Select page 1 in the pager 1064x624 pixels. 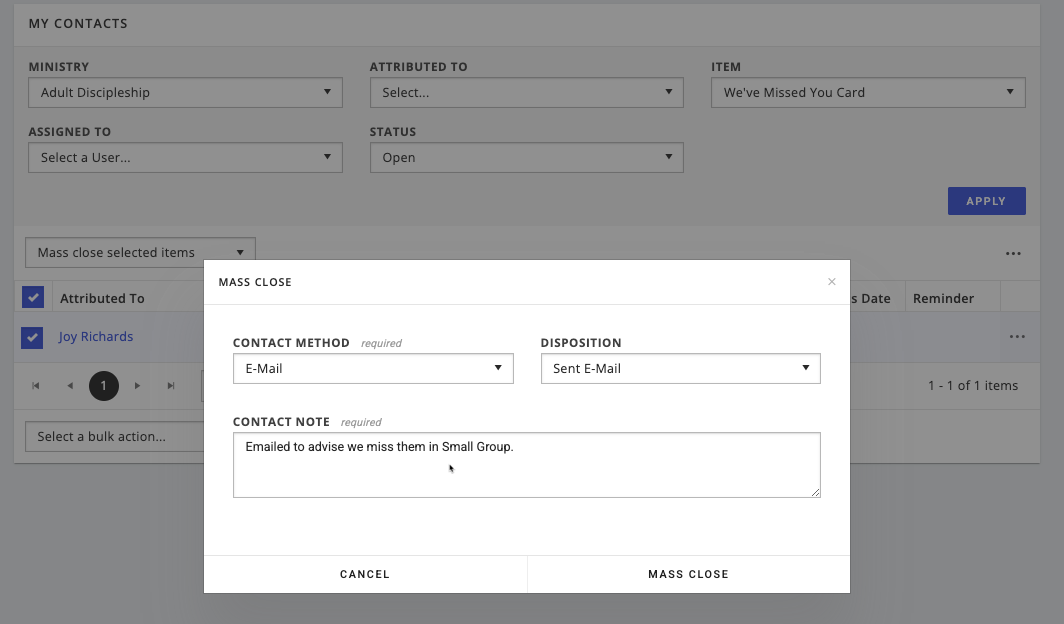(103, 386)
